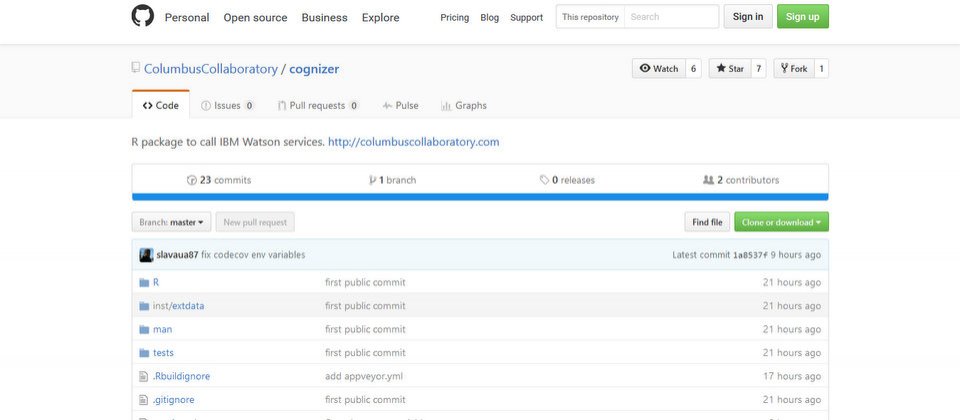Go to the Blog link
The height and width of the screenshot is (420, 960).
click(490, 18)
